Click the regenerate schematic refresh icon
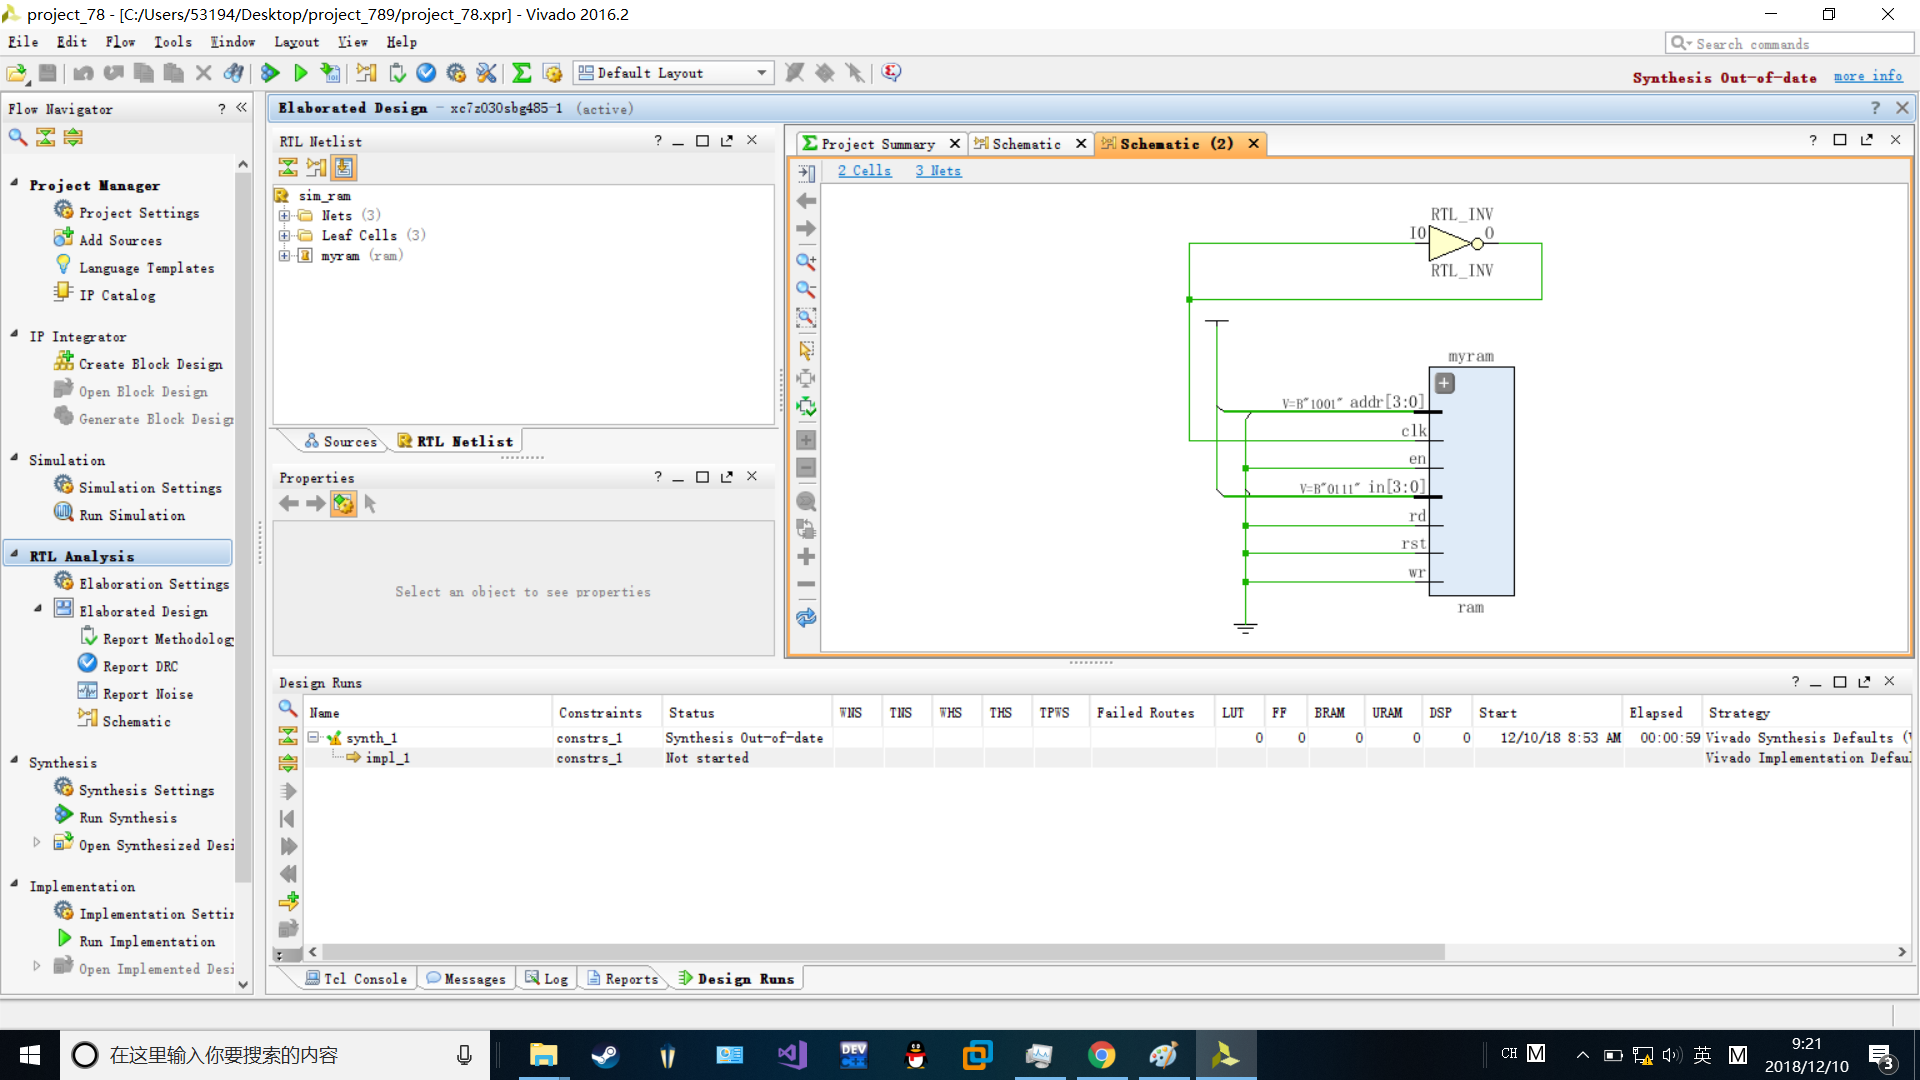The width and height of the screenshot is (1920, 1080). coord(805,618)
